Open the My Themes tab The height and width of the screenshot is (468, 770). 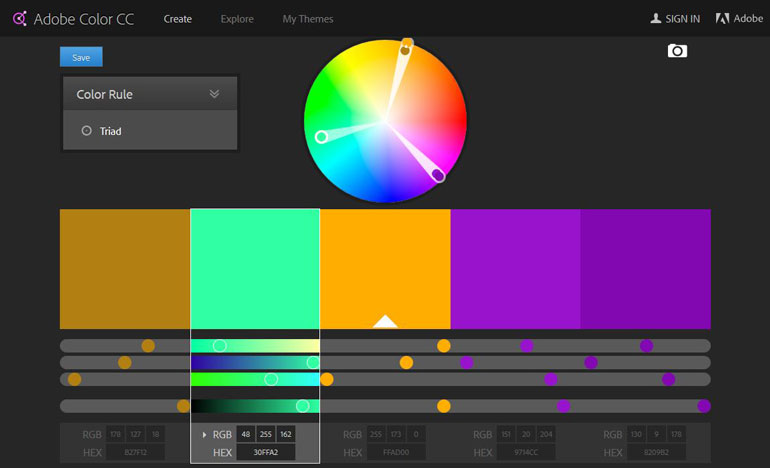click(x=307, y=19)
